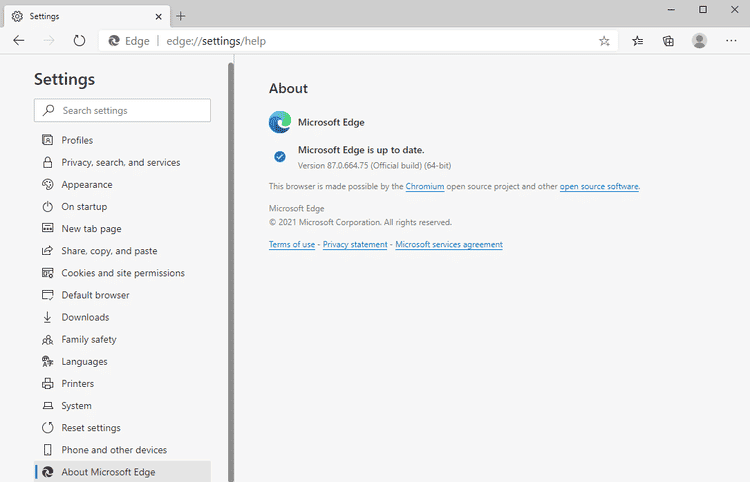Click the sidebar vertical scrollbar
Image resolution: width=750 pixels, height=482 pixels.
pyautogui.click(x=231, y=273)
